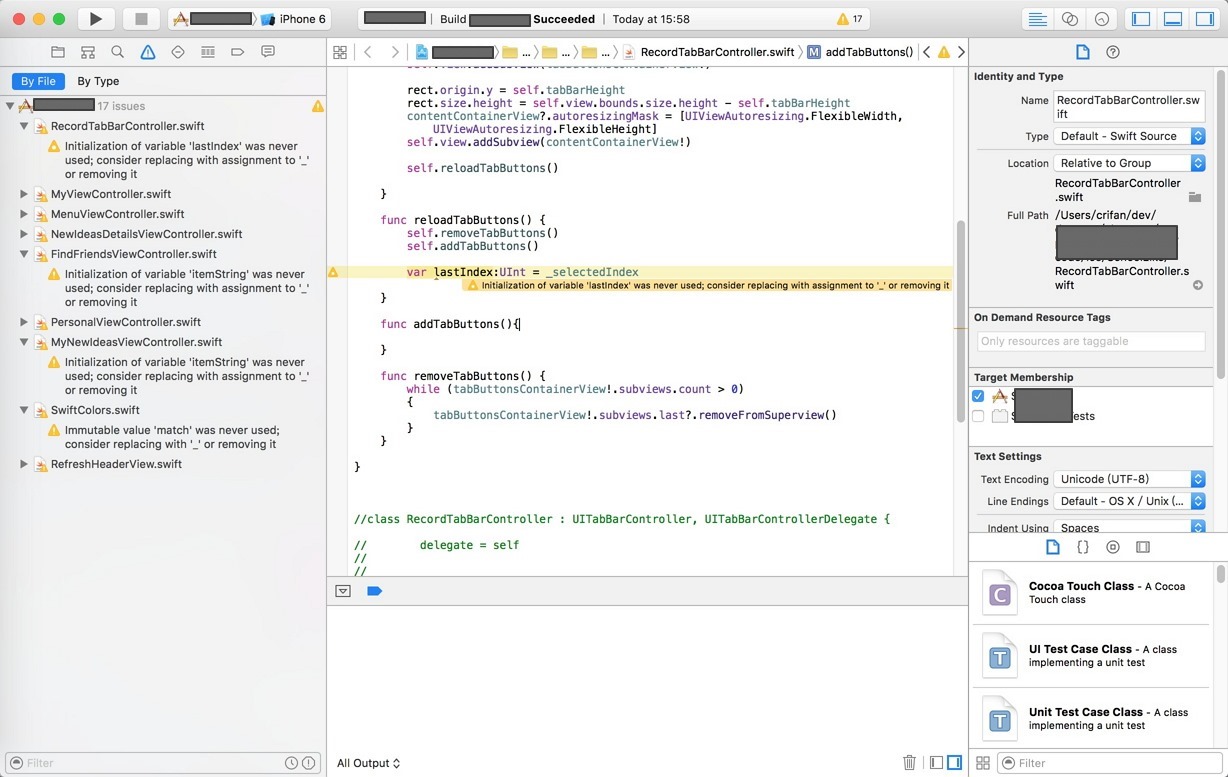
Task: Open the All Output filter dropdown
Action: [x=368, y=763]
